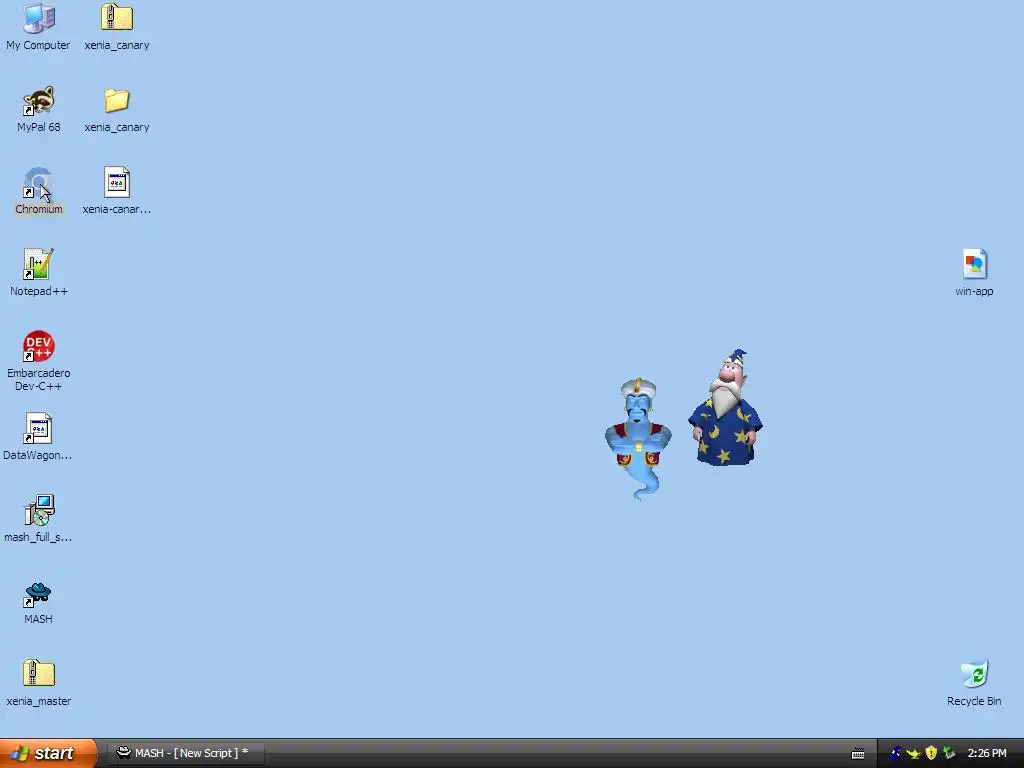This screenshot has height=768, width=1024.
Task: Click the green arrow safely-remove tray icon
Action: [x=949, y=753]
